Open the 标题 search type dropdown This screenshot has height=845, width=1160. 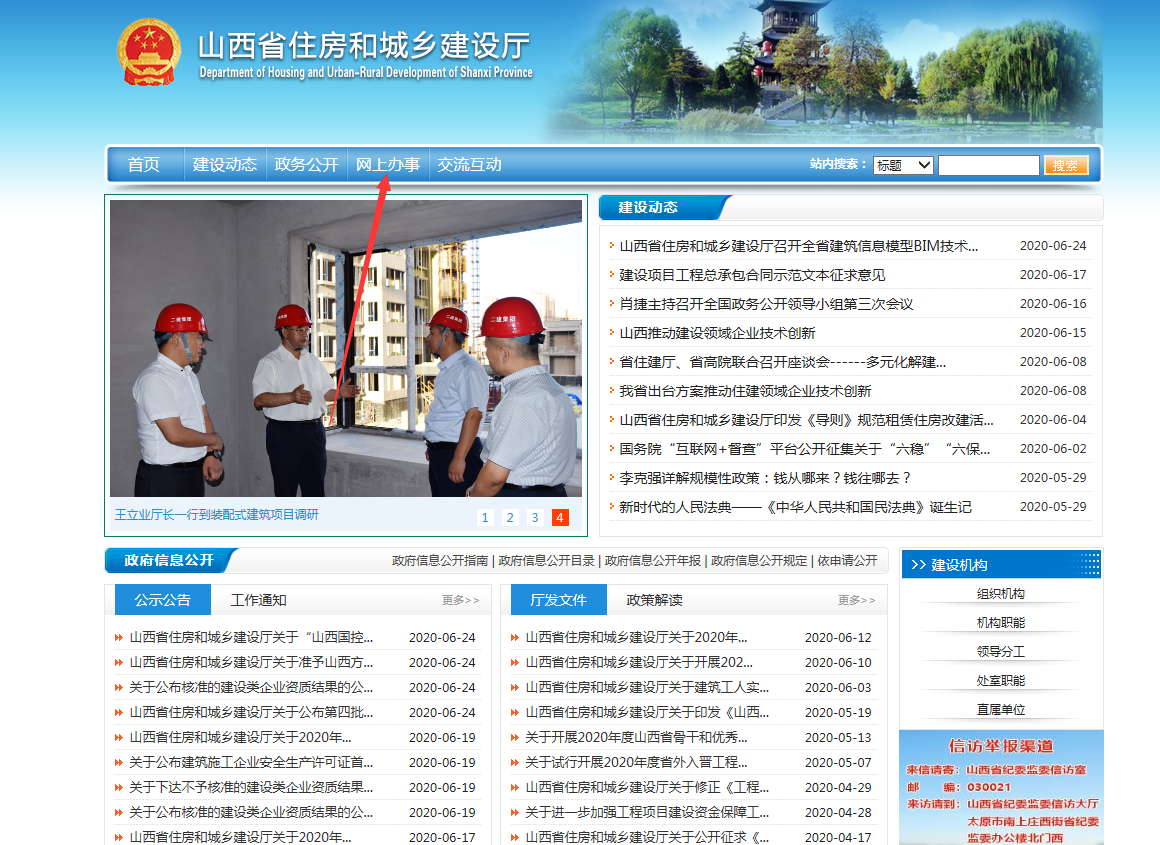[901, 164]
